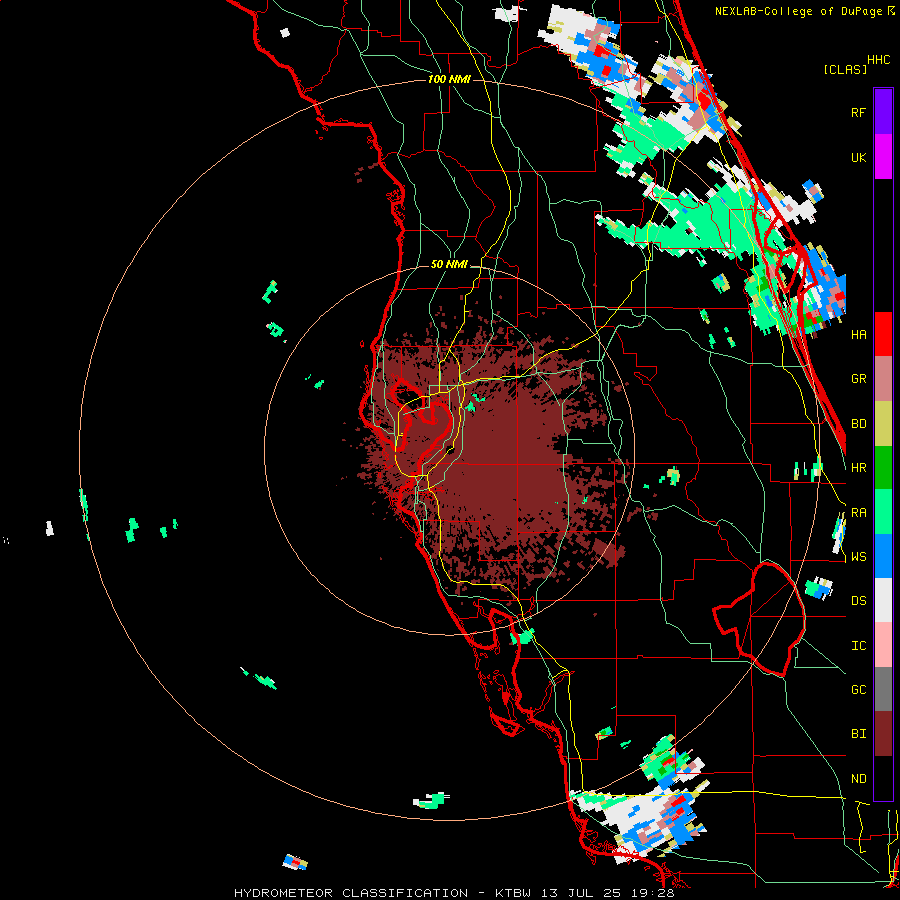Click the ND black legend swatch

883,778
